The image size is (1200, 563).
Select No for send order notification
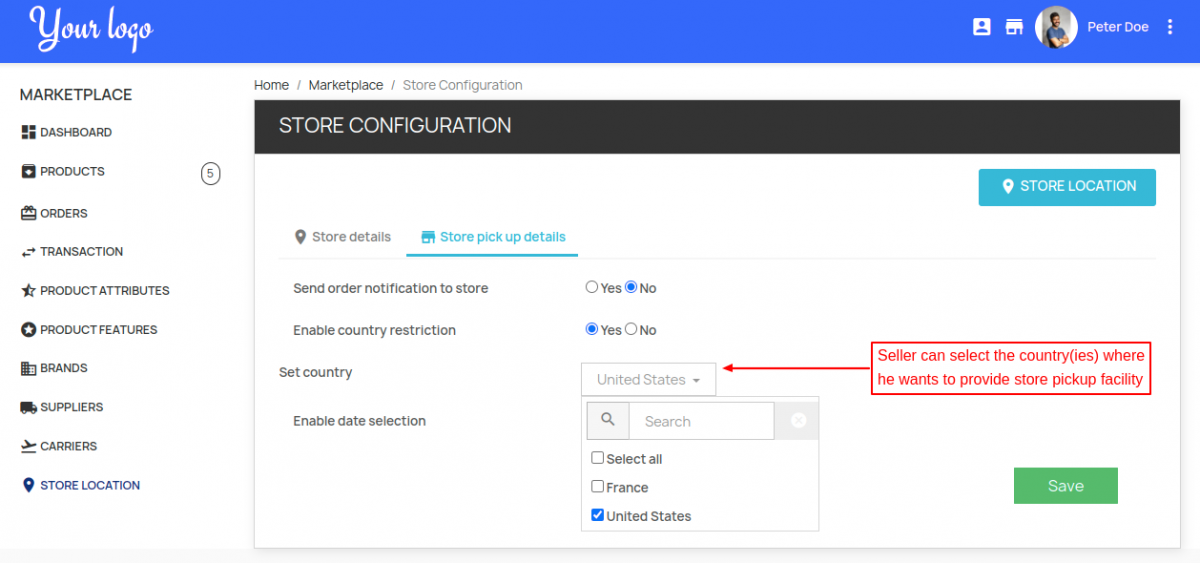pyautogui.click(x=631, y=288)
